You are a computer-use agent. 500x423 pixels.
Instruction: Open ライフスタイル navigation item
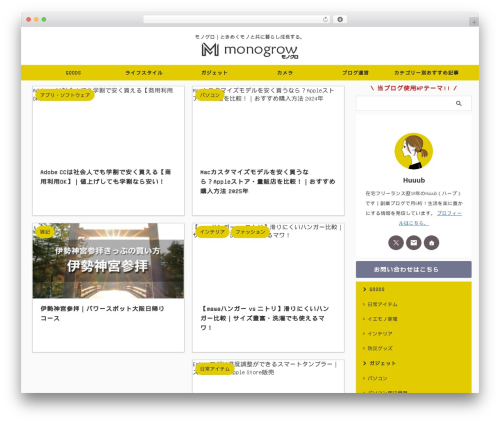coord(144,73)
